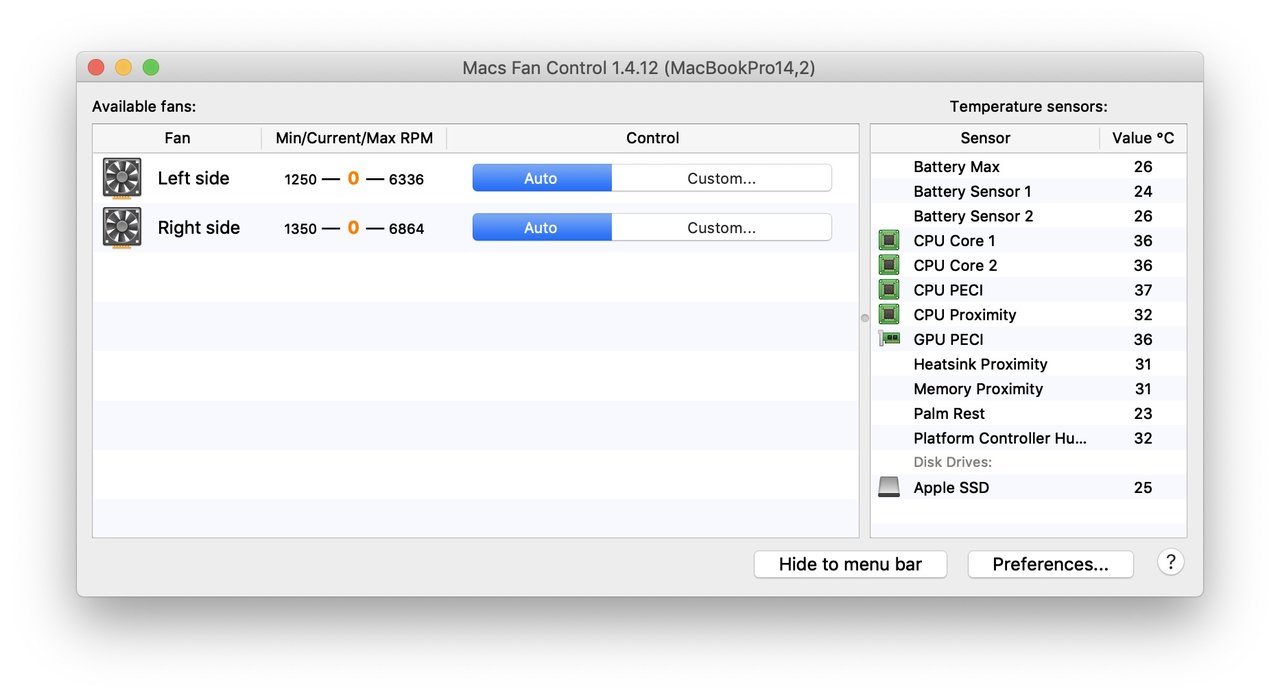Select the Palm Rest sensor row
This screenshot has height=698, width=1280.
tap(1029, 413)
